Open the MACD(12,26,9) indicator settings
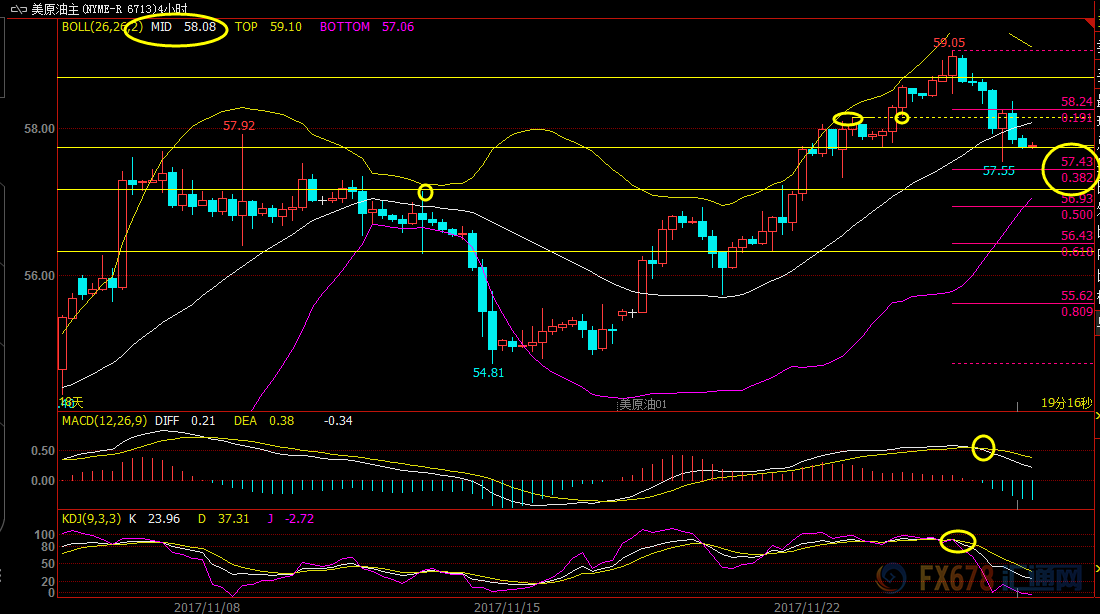1100x614 pixels. click(106, 421)
